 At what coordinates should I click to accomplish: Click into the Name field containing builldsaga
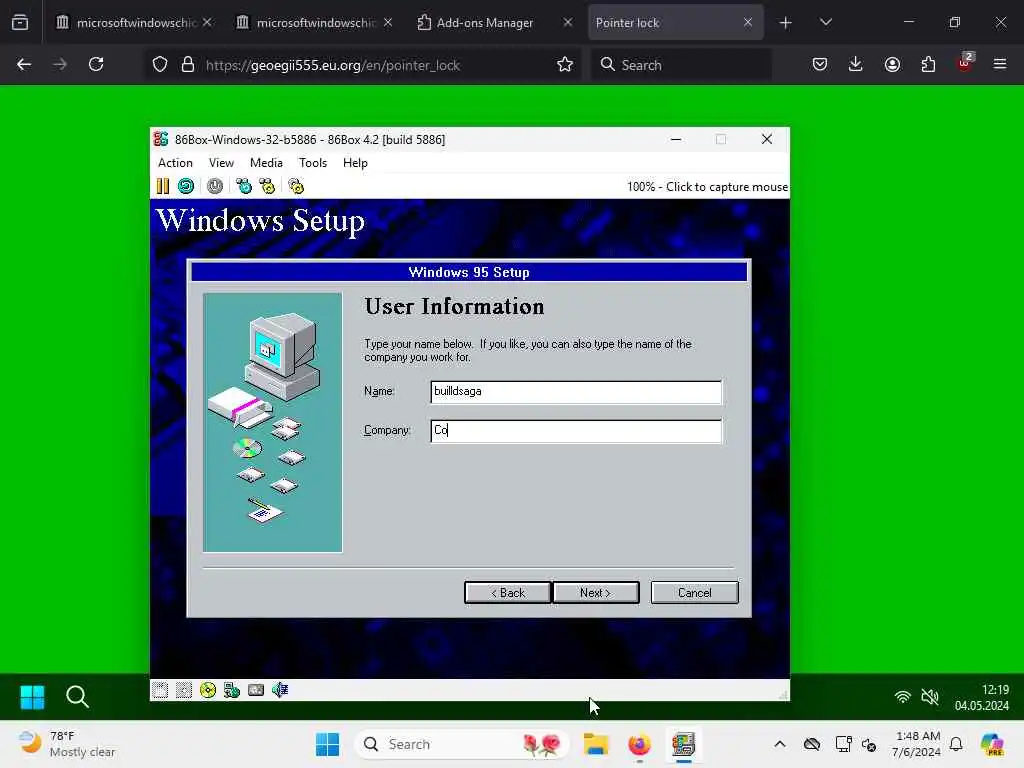tap(576, 392)
